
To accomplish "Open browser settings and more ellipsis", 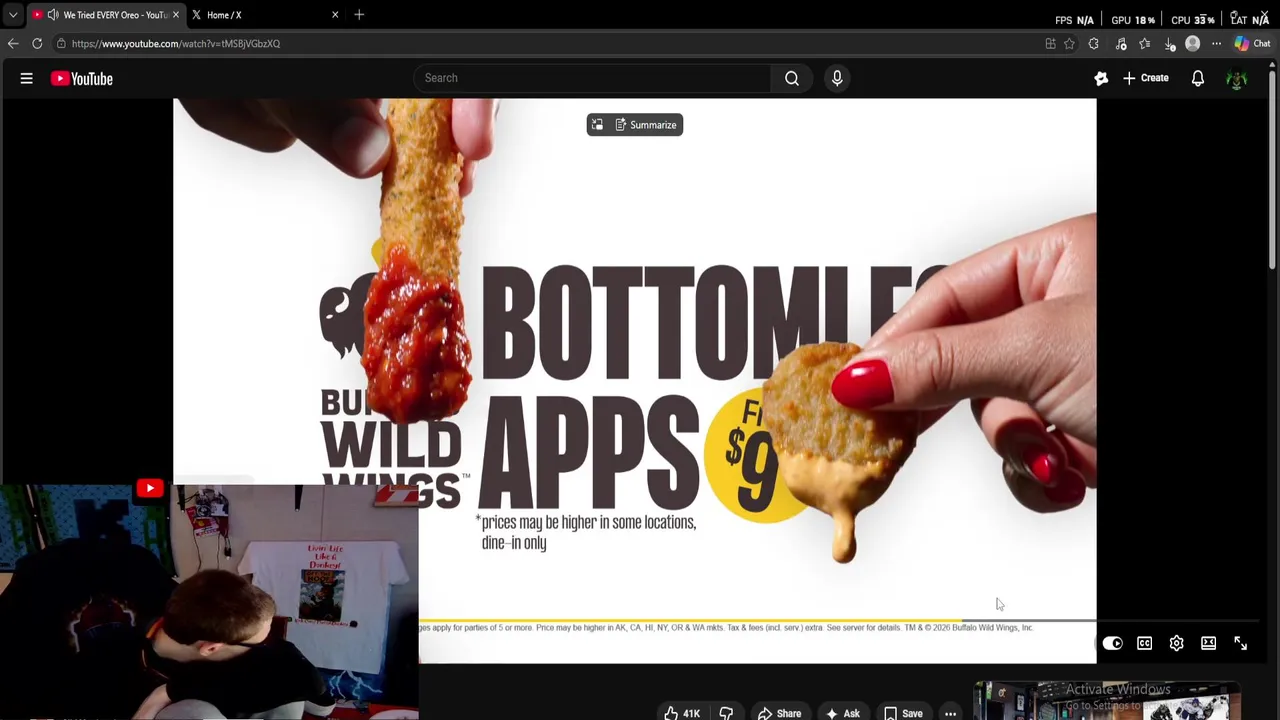I will (x=1216, y=43).
